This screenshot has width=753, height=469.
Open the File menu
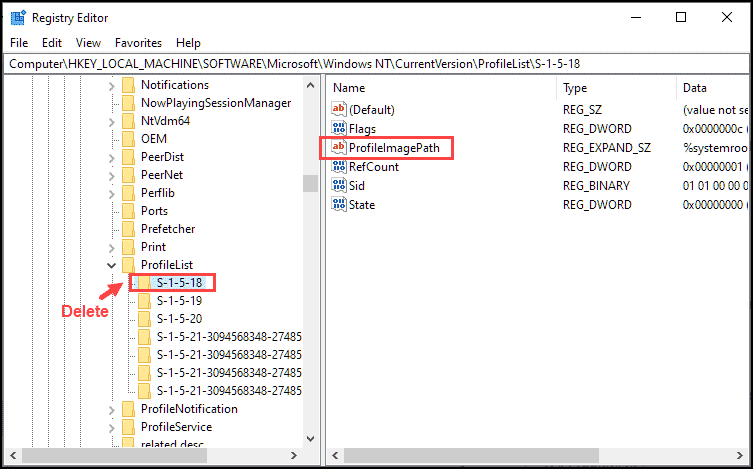[x=19, y=43]
